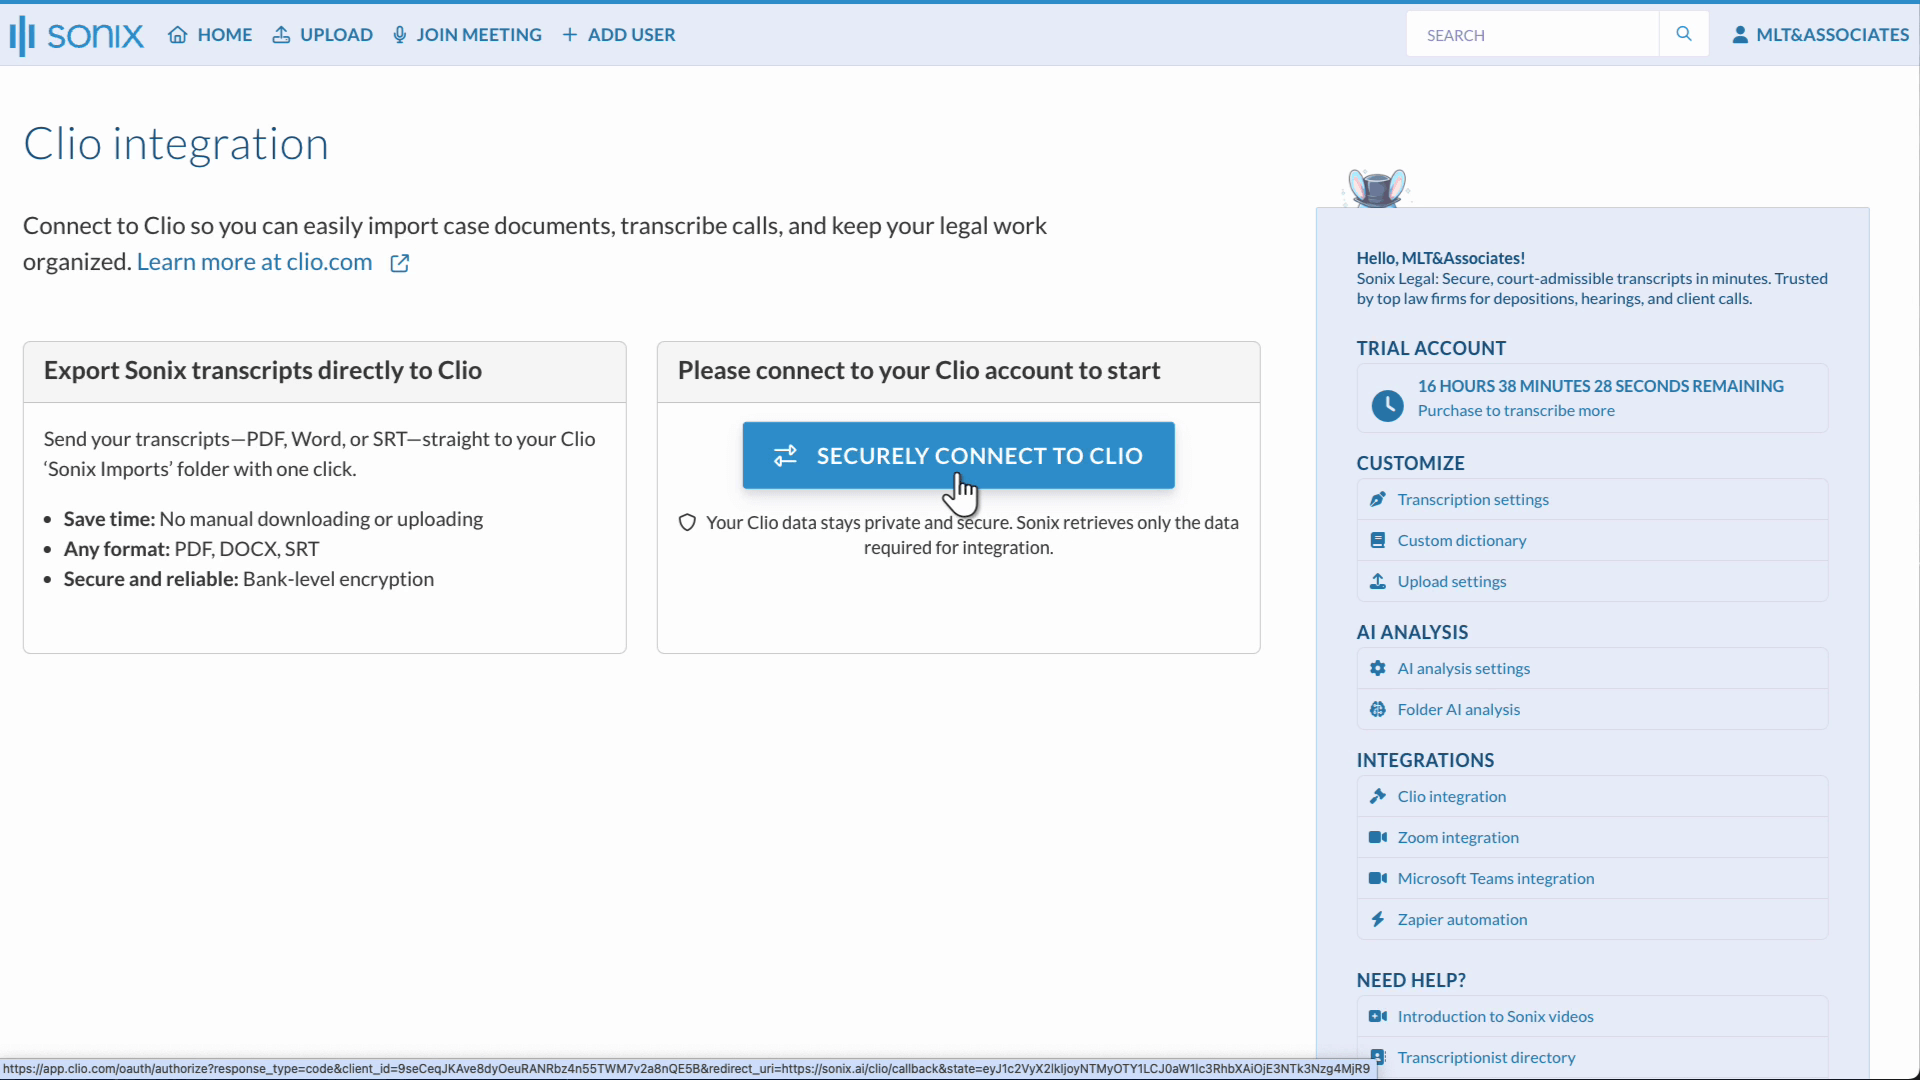Screen dimensions: 1920x1080
Task: Click the Sonix logo
Action: coord(77,35)
